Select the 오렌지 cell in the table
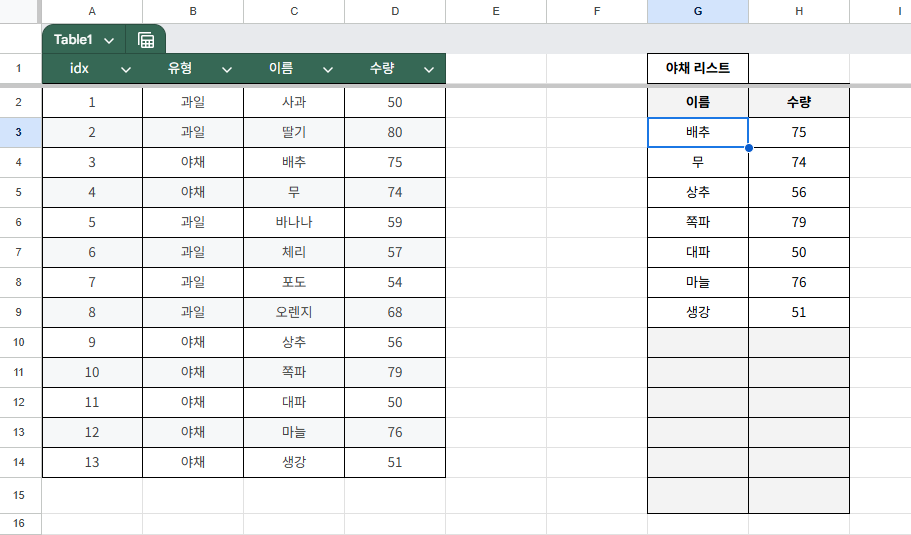This screenshot has height=535, width=911. click(294, 313)
